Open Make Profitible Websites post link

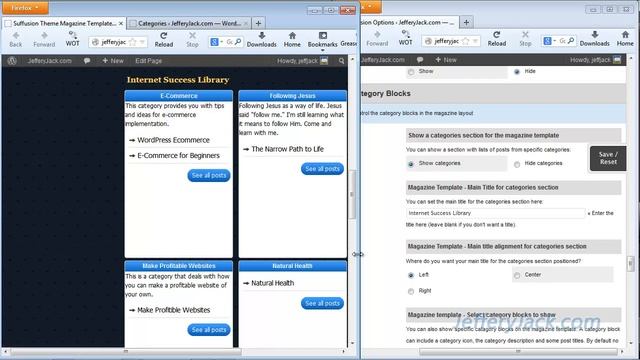coord(173,310)
